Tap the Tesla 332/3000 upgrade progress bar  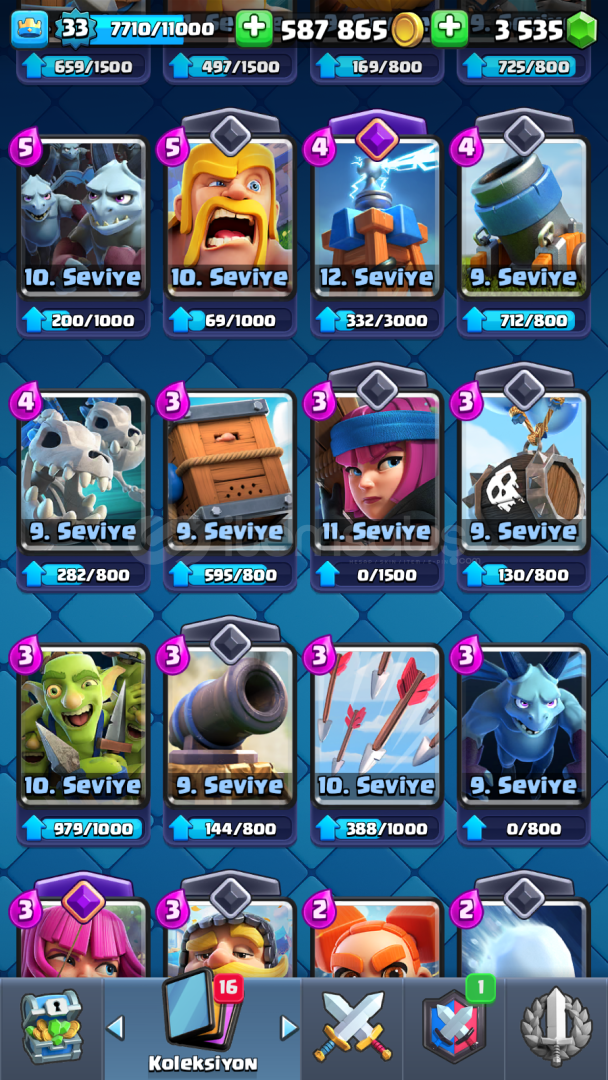point(377,320)
